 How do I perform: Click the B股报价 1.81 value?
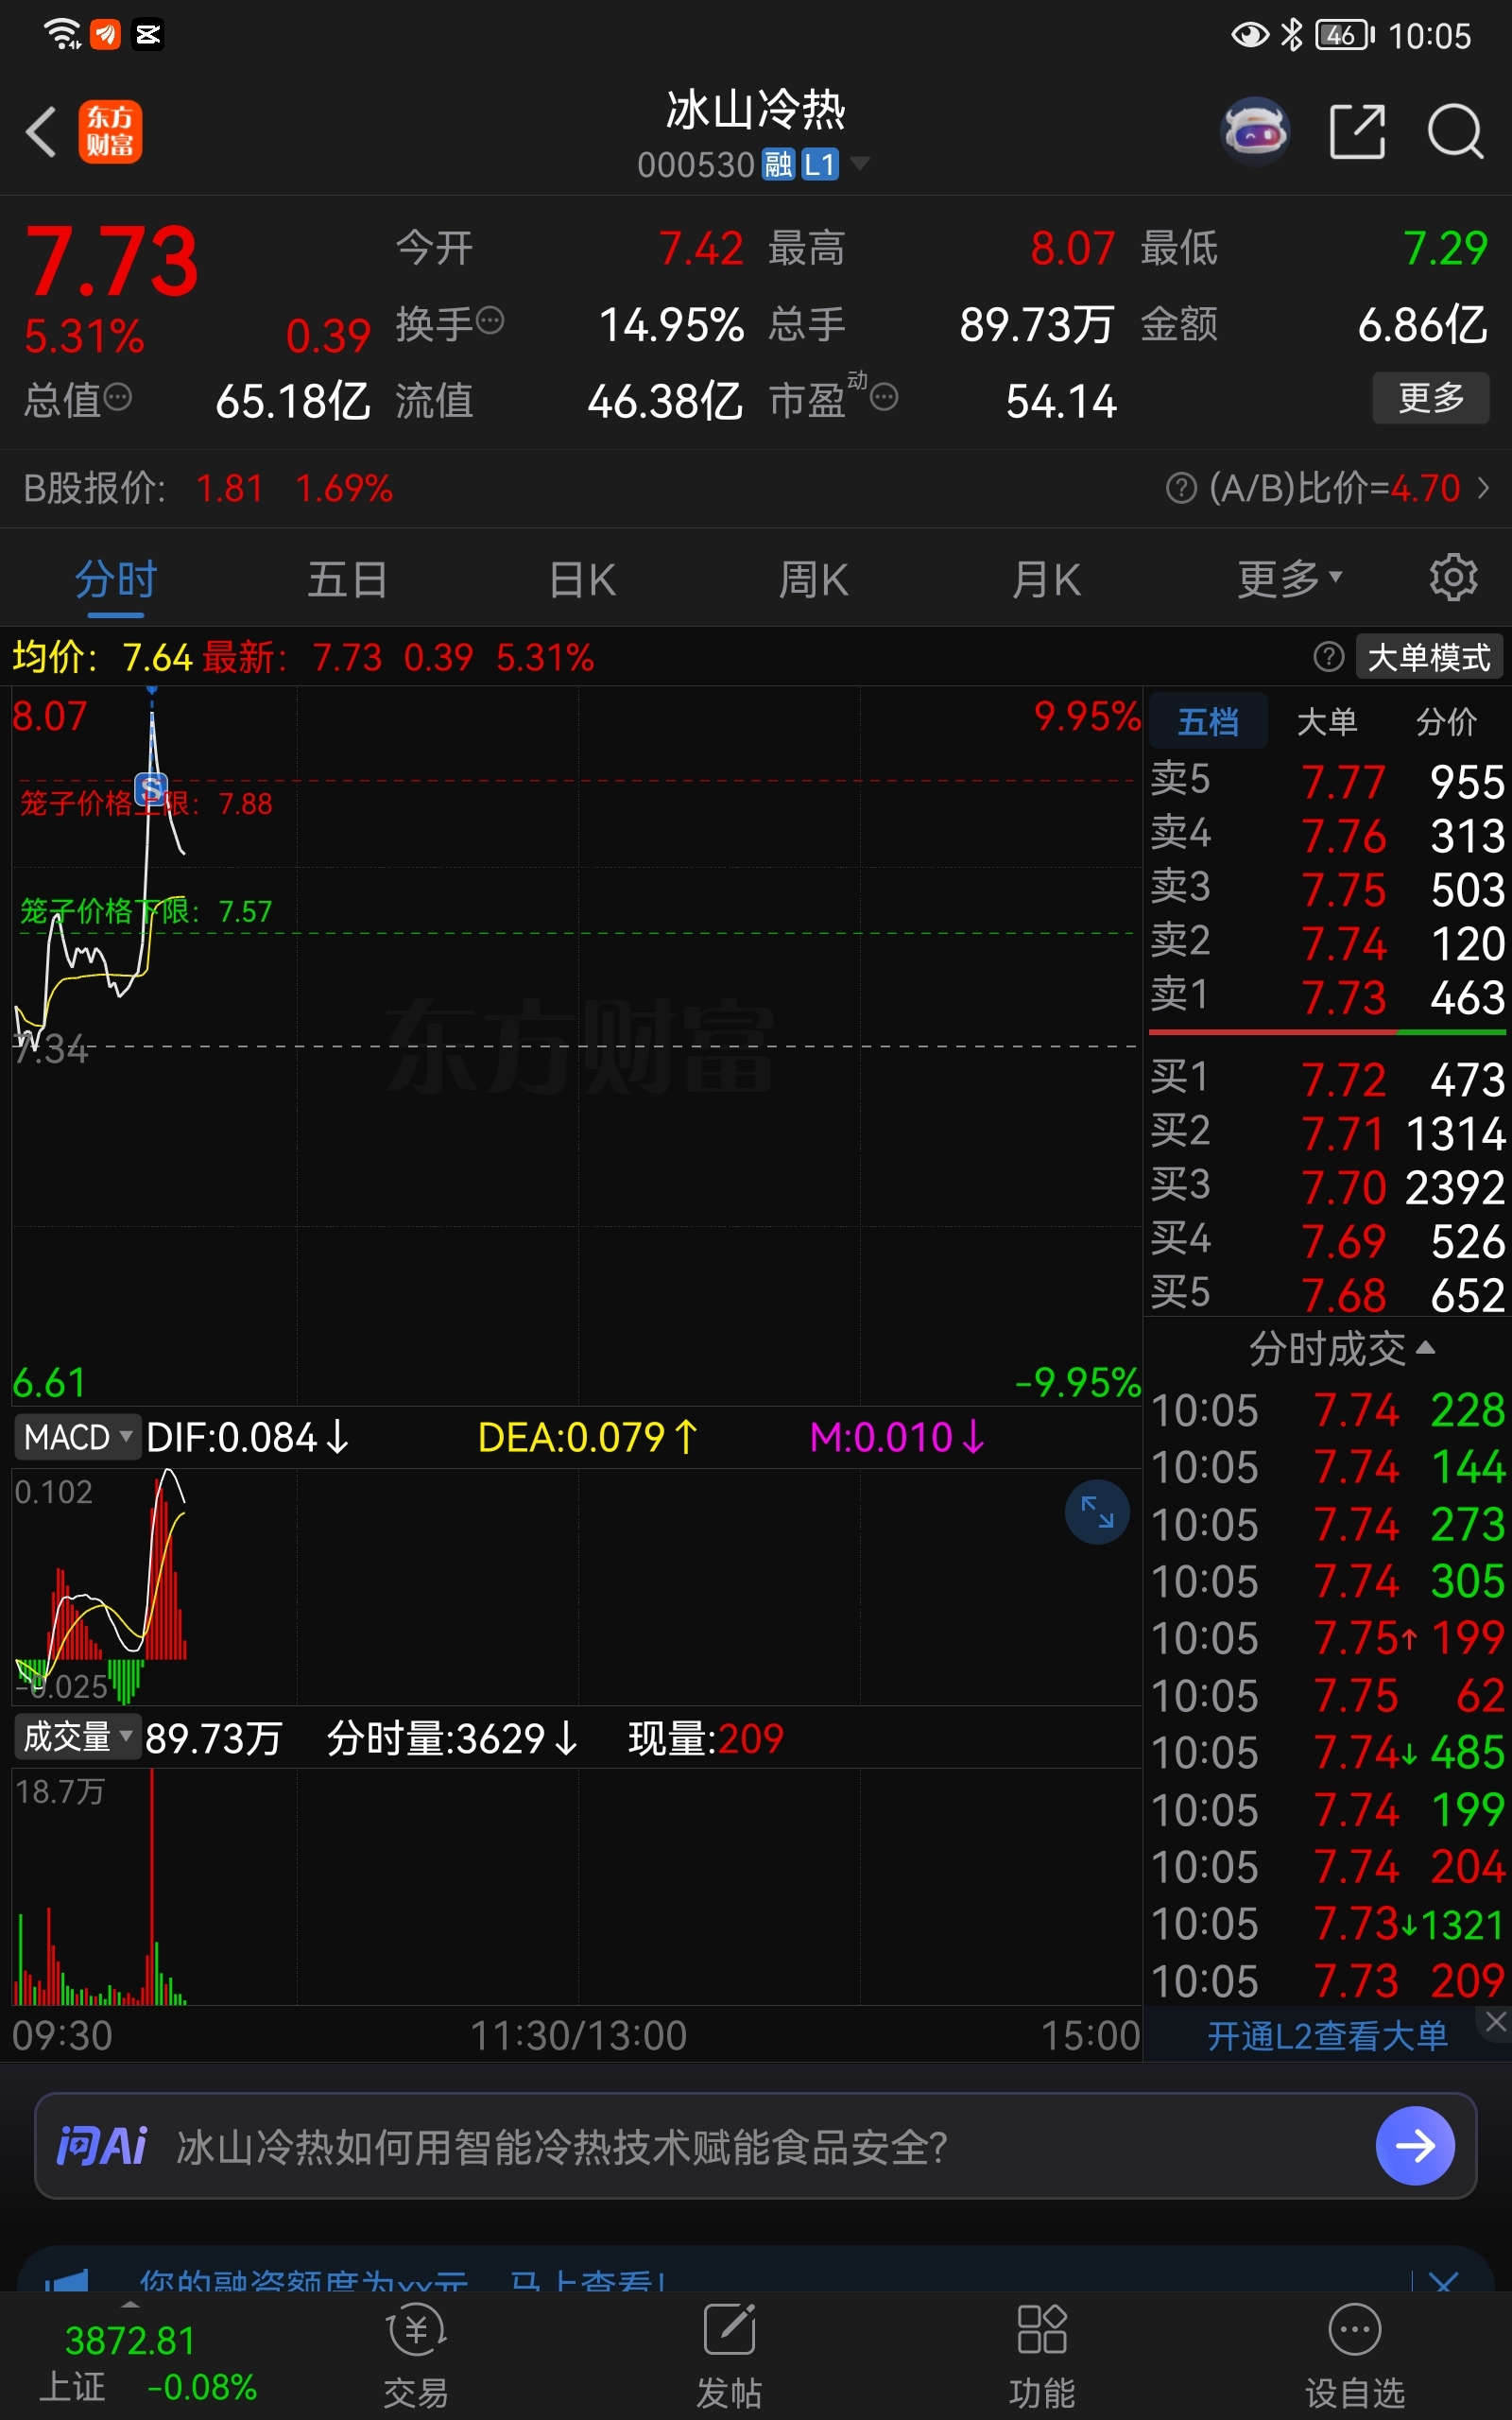(x=230, y=489)
